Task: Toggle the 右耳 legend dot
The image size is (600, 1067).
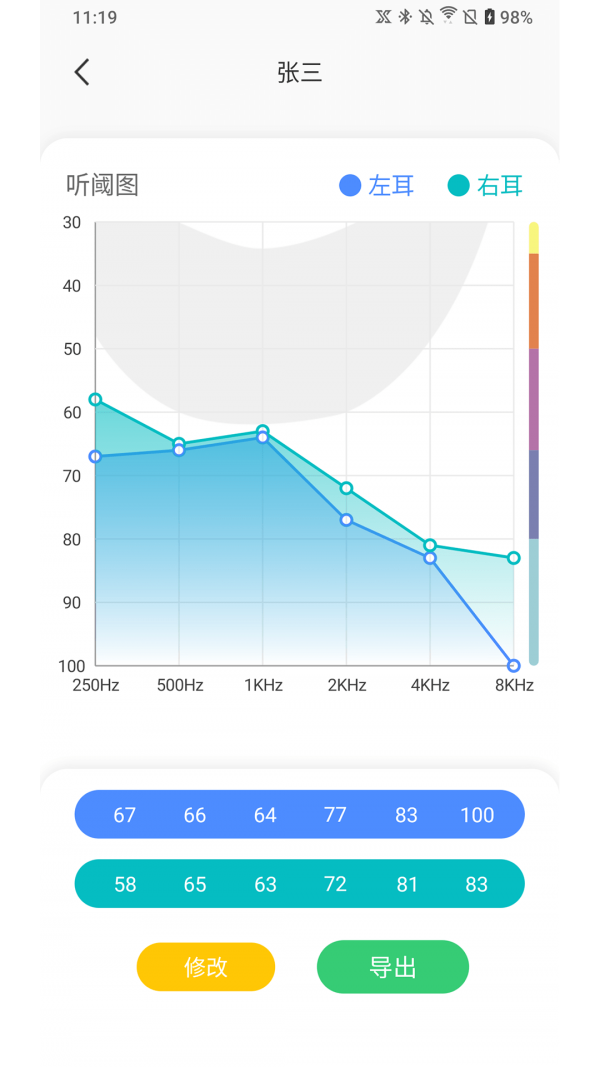Action: 458,185
